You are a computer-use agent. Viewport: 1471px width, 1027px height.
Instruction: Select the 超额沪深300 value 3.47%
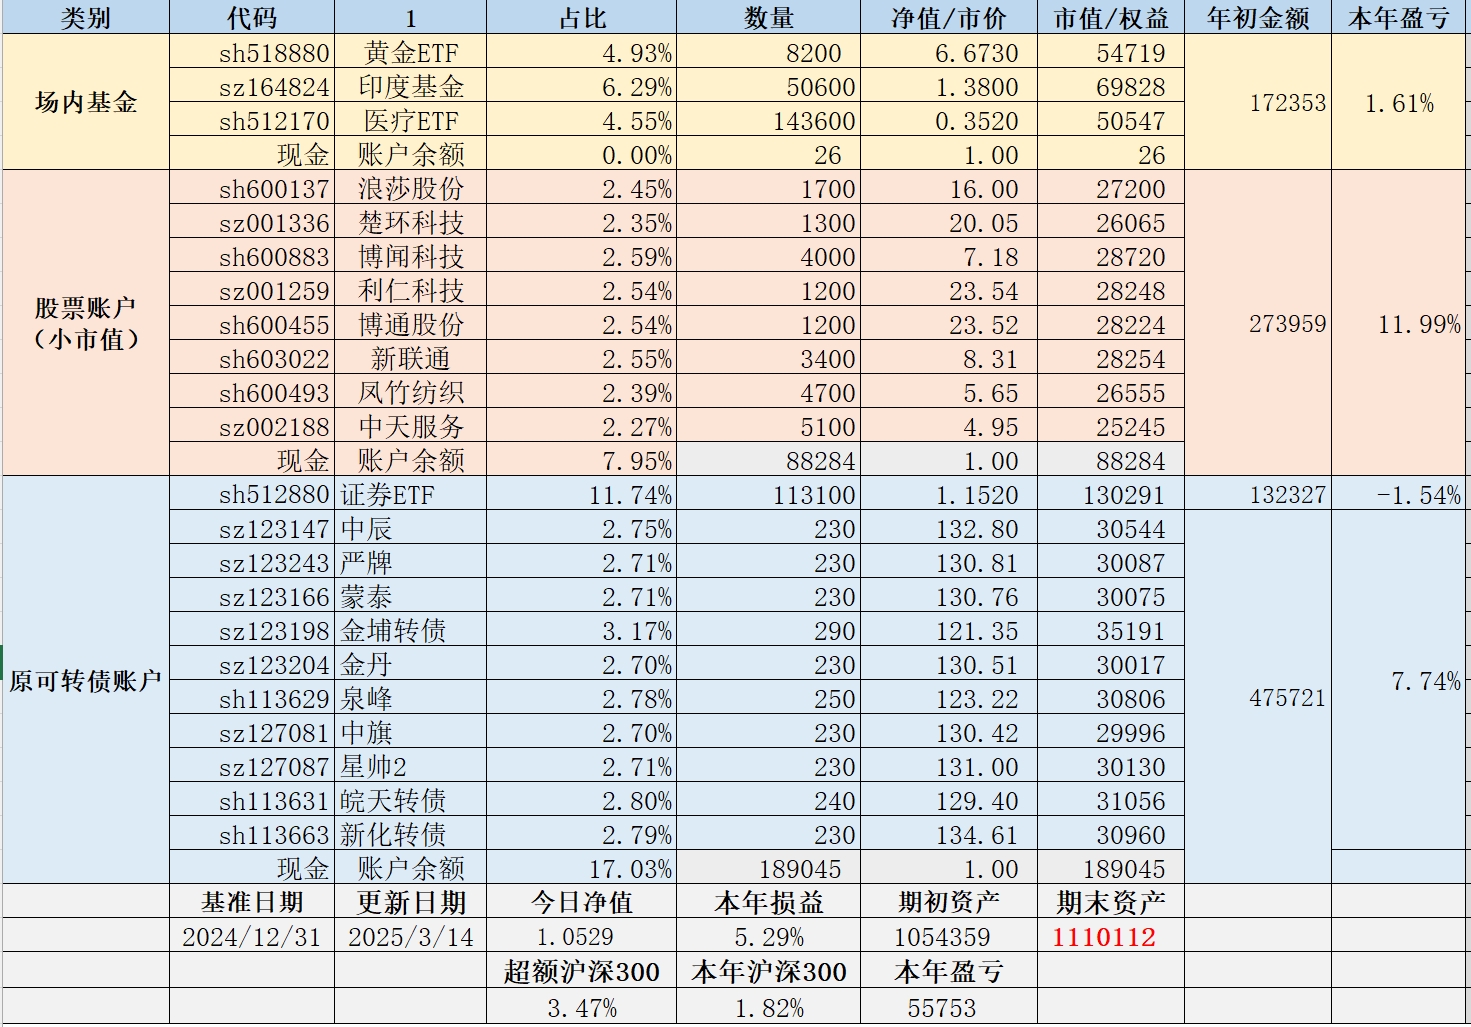coord(582,1007)
